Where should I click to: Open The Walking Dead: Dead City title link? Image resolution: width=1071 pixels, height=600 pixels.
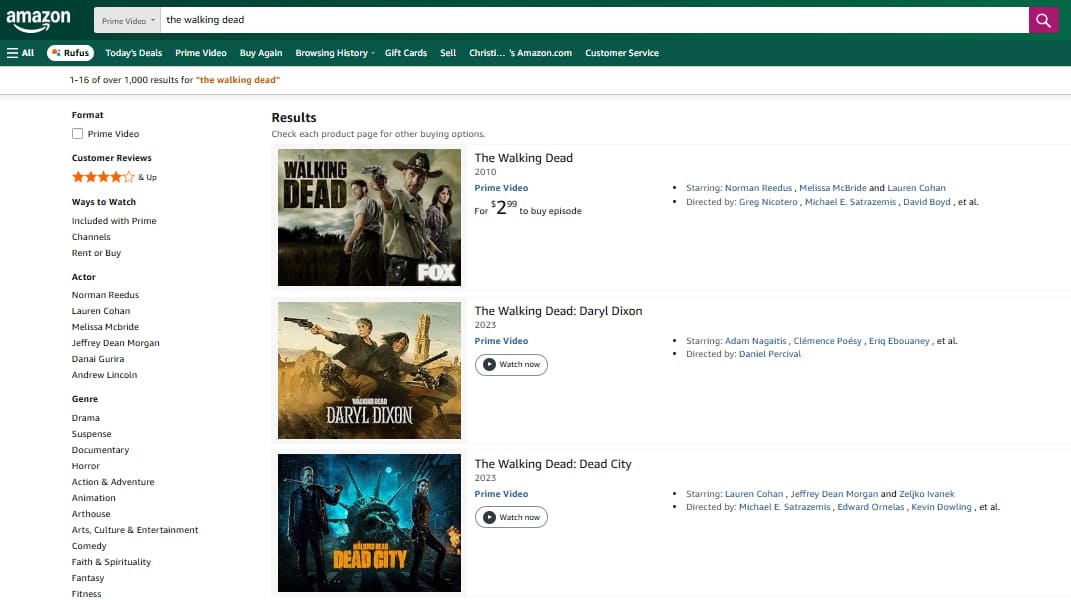tap(552, 463)
